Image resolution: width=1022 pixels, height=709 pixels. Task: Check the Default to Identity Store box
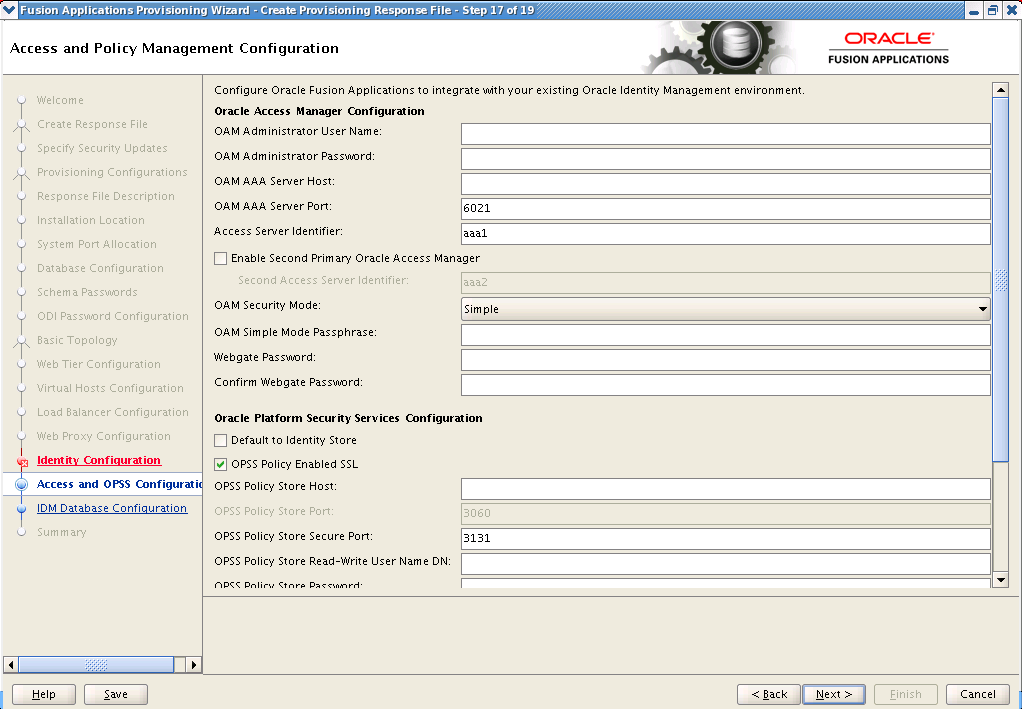point(221,441)
